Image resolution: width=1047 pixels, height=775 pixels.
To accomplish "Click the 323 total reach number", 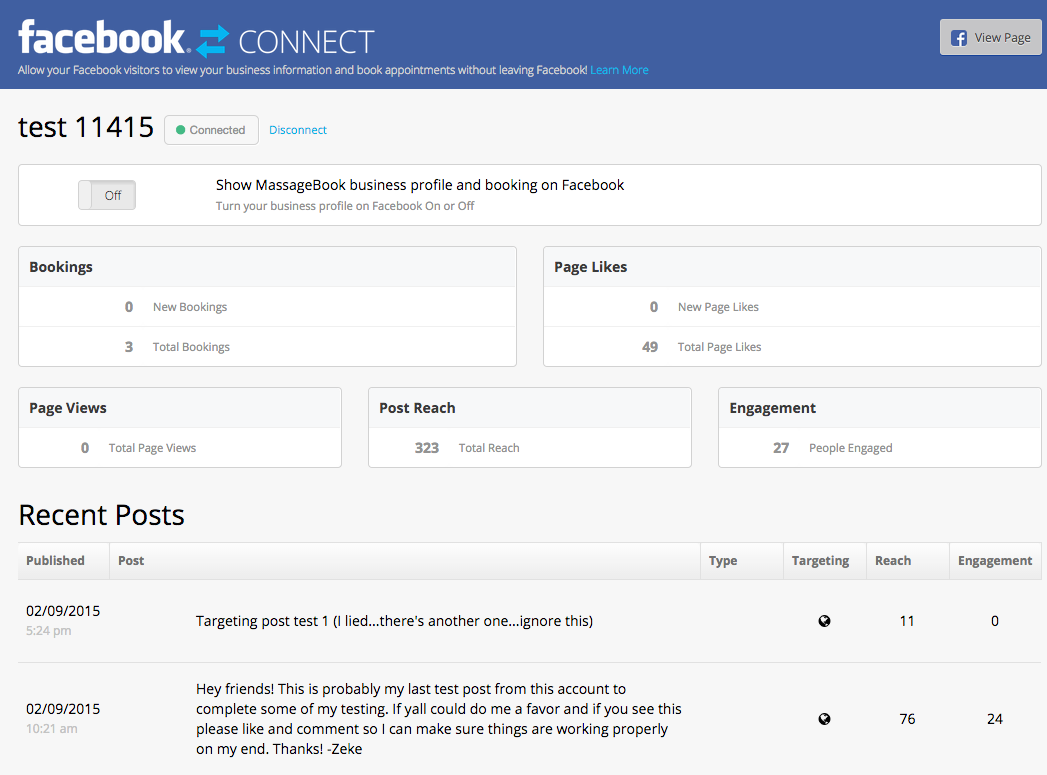I will [427, 448].
